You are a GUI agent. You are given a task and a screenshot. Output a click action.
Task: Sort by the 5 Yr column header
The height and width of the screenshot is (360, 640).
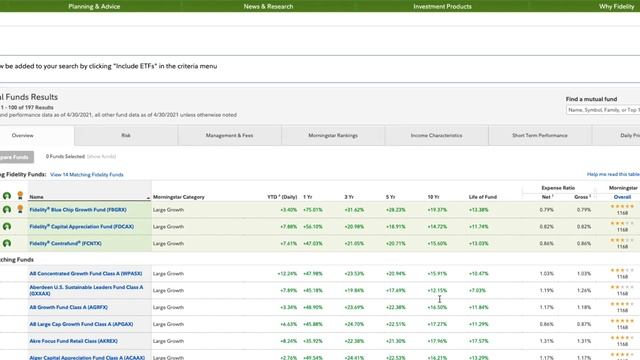click(x=390, y=197)
